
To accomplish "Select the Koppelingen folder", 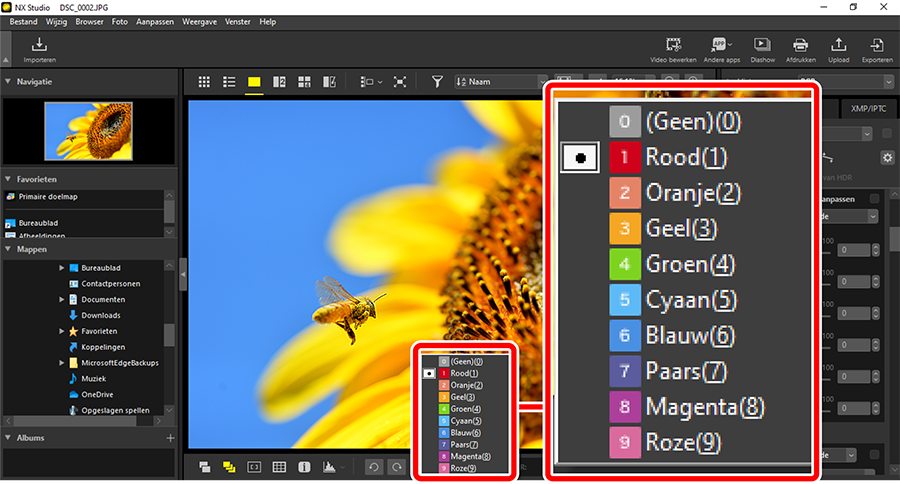I will coord(103,347).
